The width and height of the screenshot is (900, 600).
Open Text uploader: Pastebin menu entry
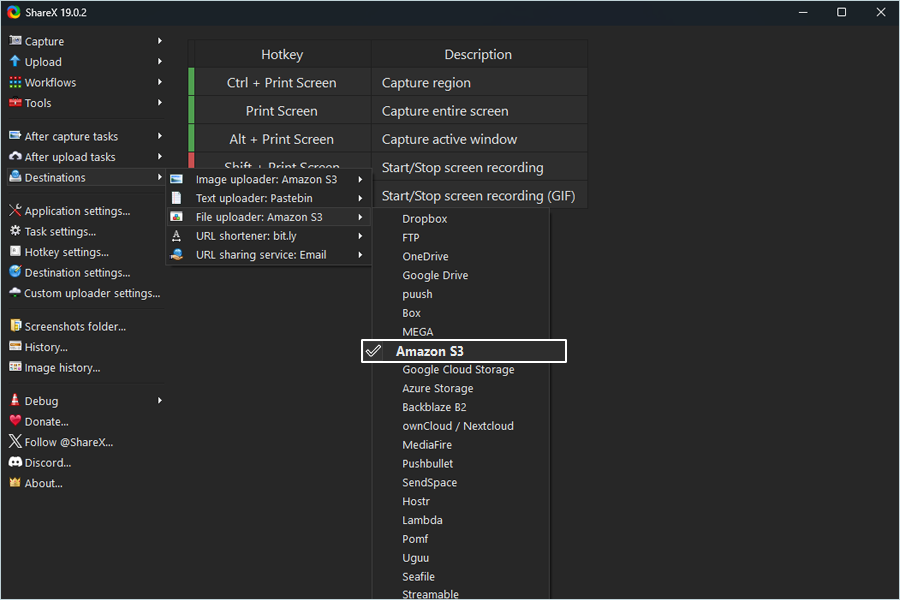[x=254, y=198]
